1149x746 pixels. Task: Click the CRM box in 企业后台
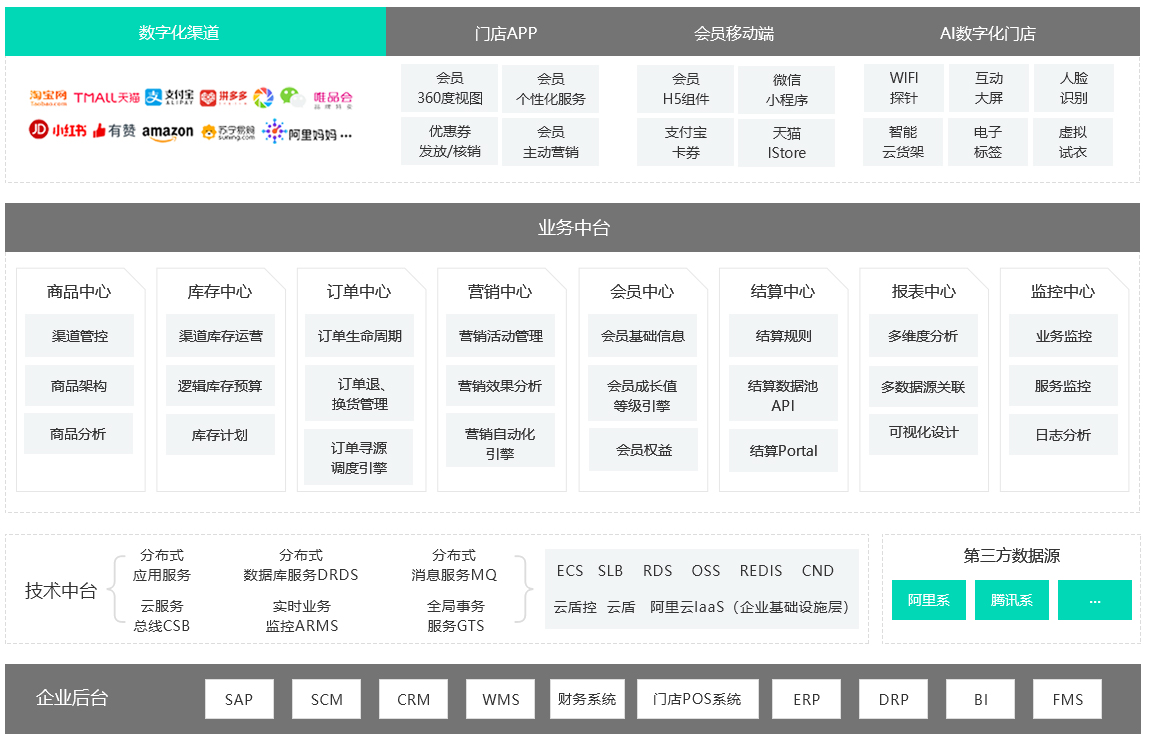[x=413, y=699]
